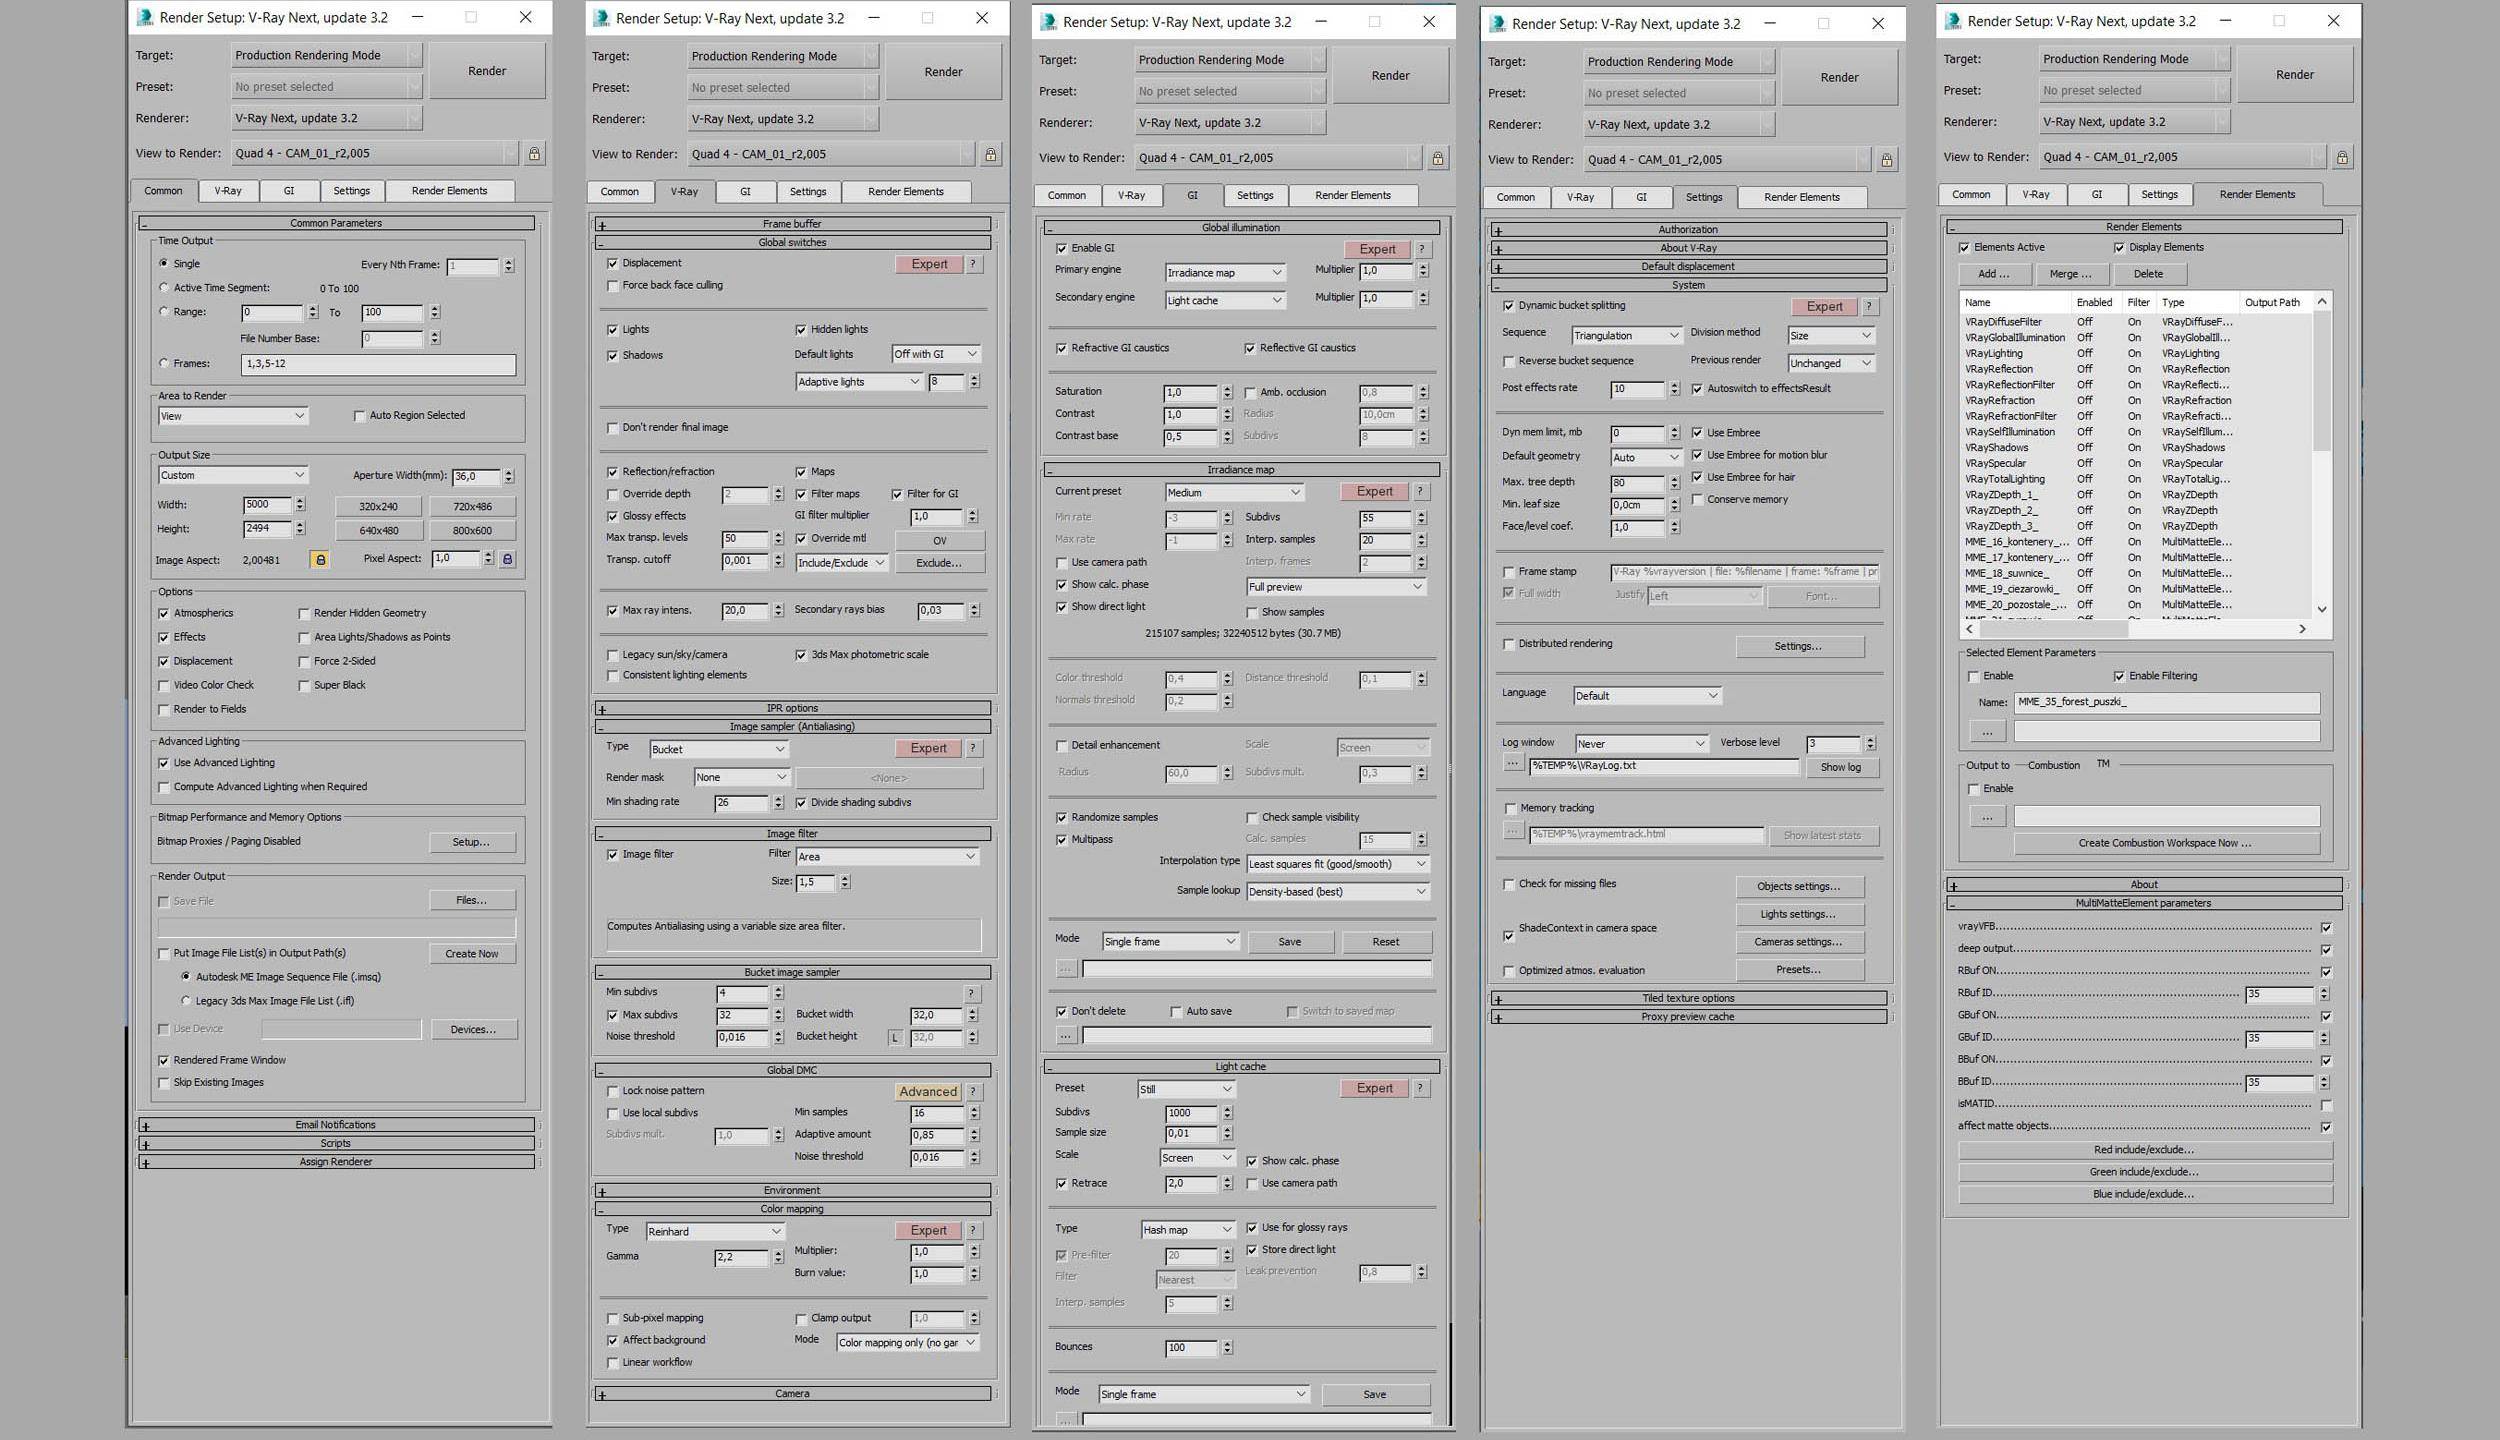Open Primary engine Irradiance map dropdown
This screenshot has height=1440, width=2500.
pyautogui.click(x=1225, y=273)
